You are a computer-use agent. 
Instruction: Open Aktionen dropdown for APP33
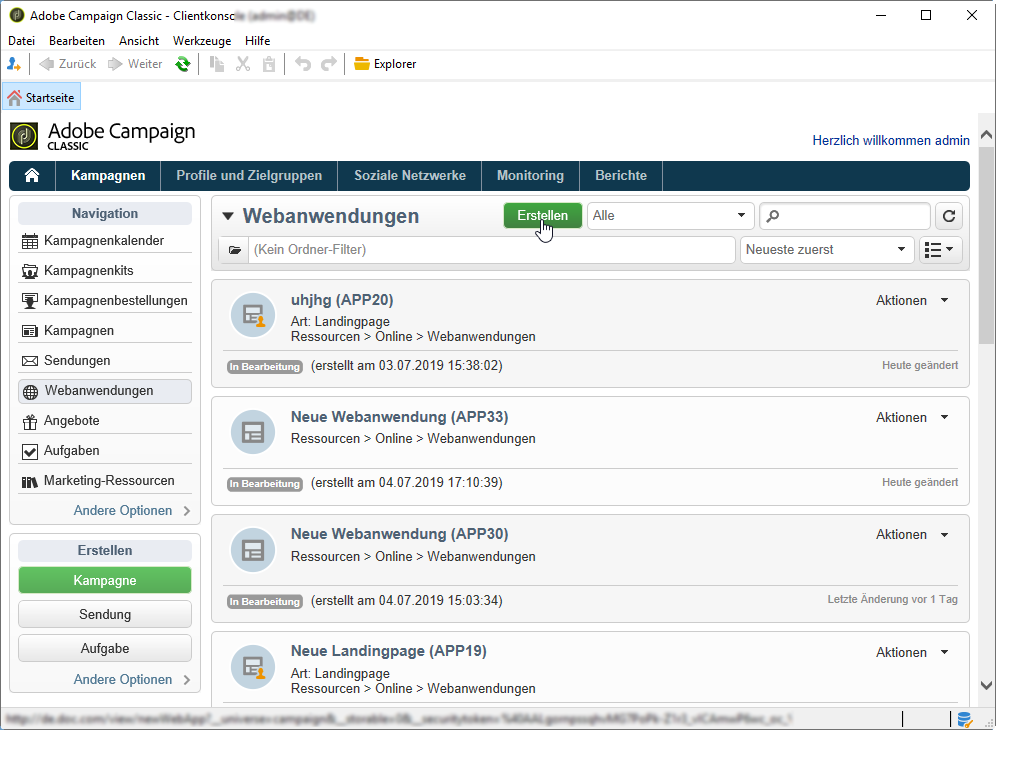pyautogui.click(x=912, y=417)
